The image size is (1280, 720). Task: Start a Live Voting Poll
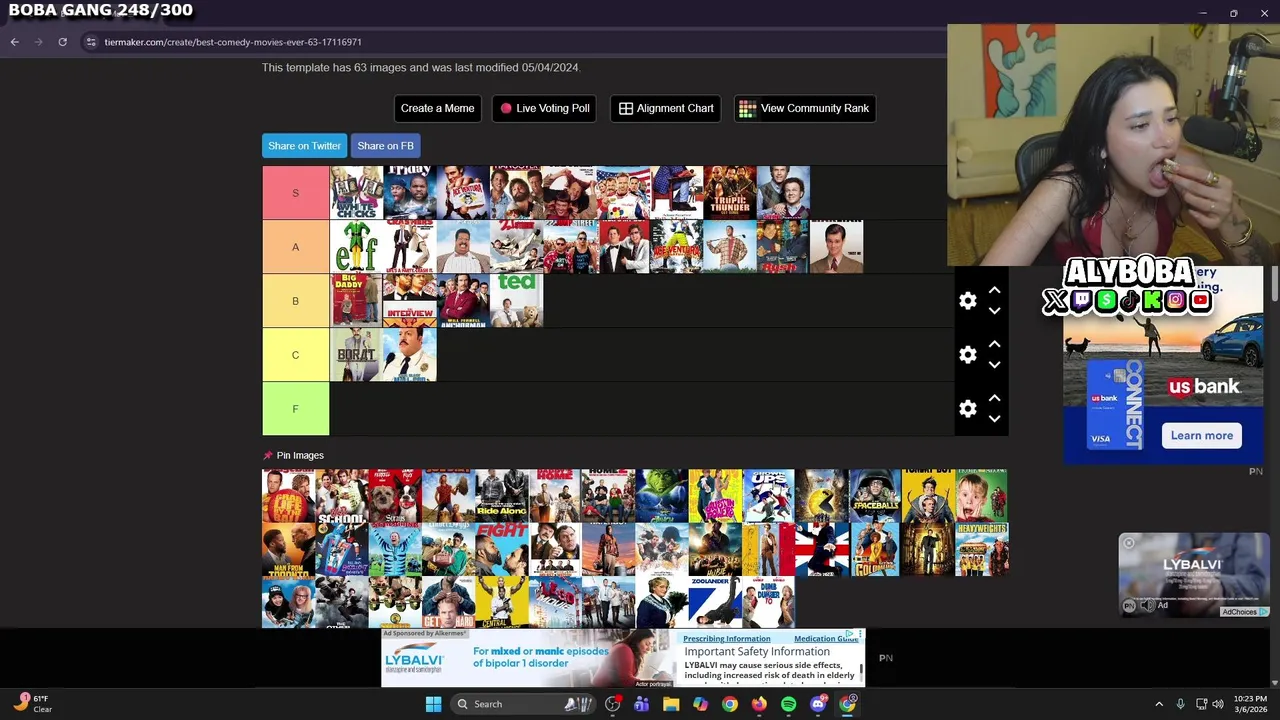point(544,108)
